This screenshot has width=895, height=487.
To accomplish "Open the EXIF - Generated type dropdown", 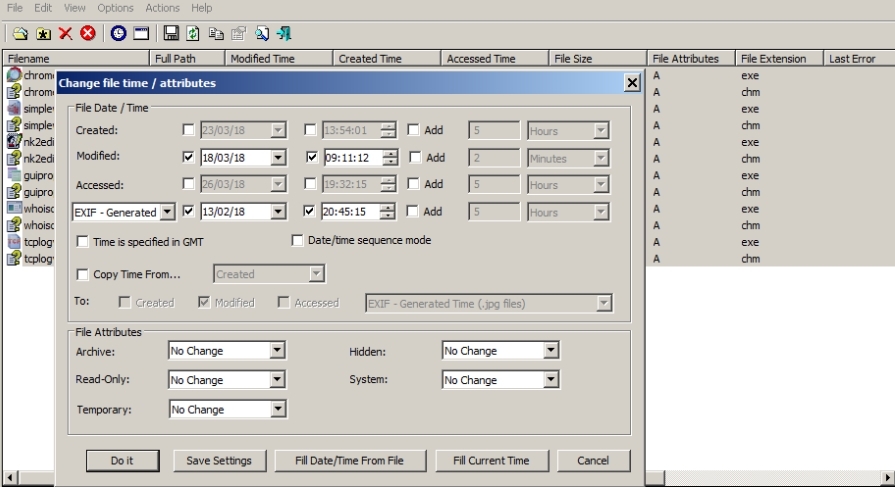I will (x=167, y=212).
